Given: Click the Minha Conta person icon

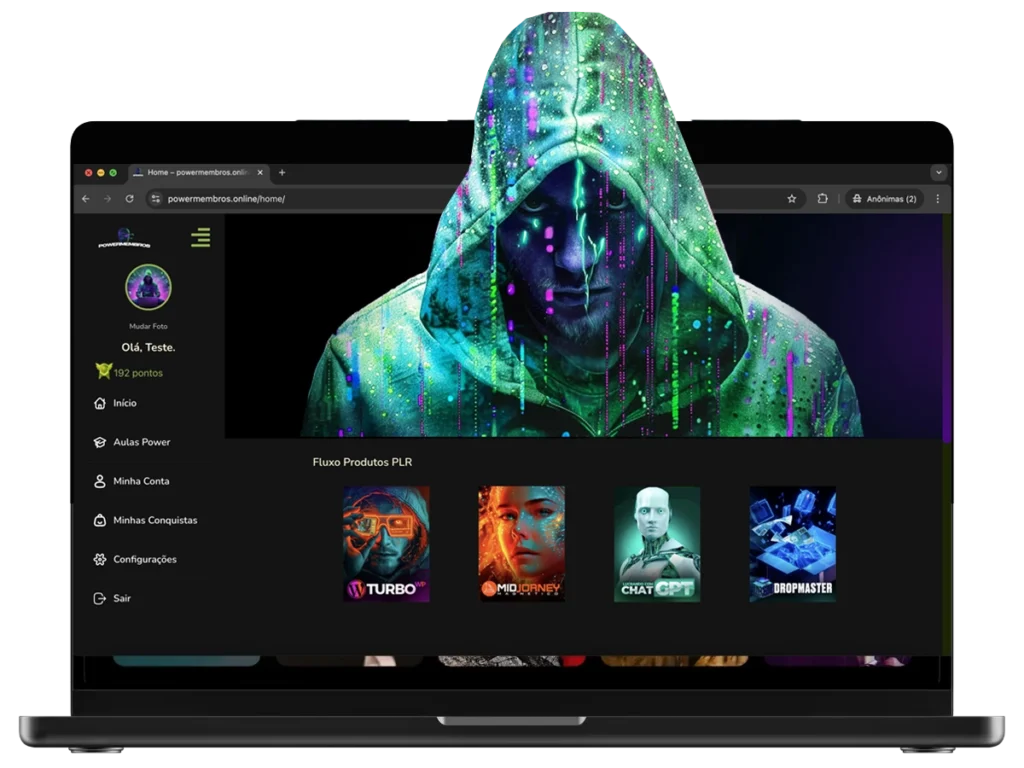Looking at the screenshot, I should tap(99, 481).
